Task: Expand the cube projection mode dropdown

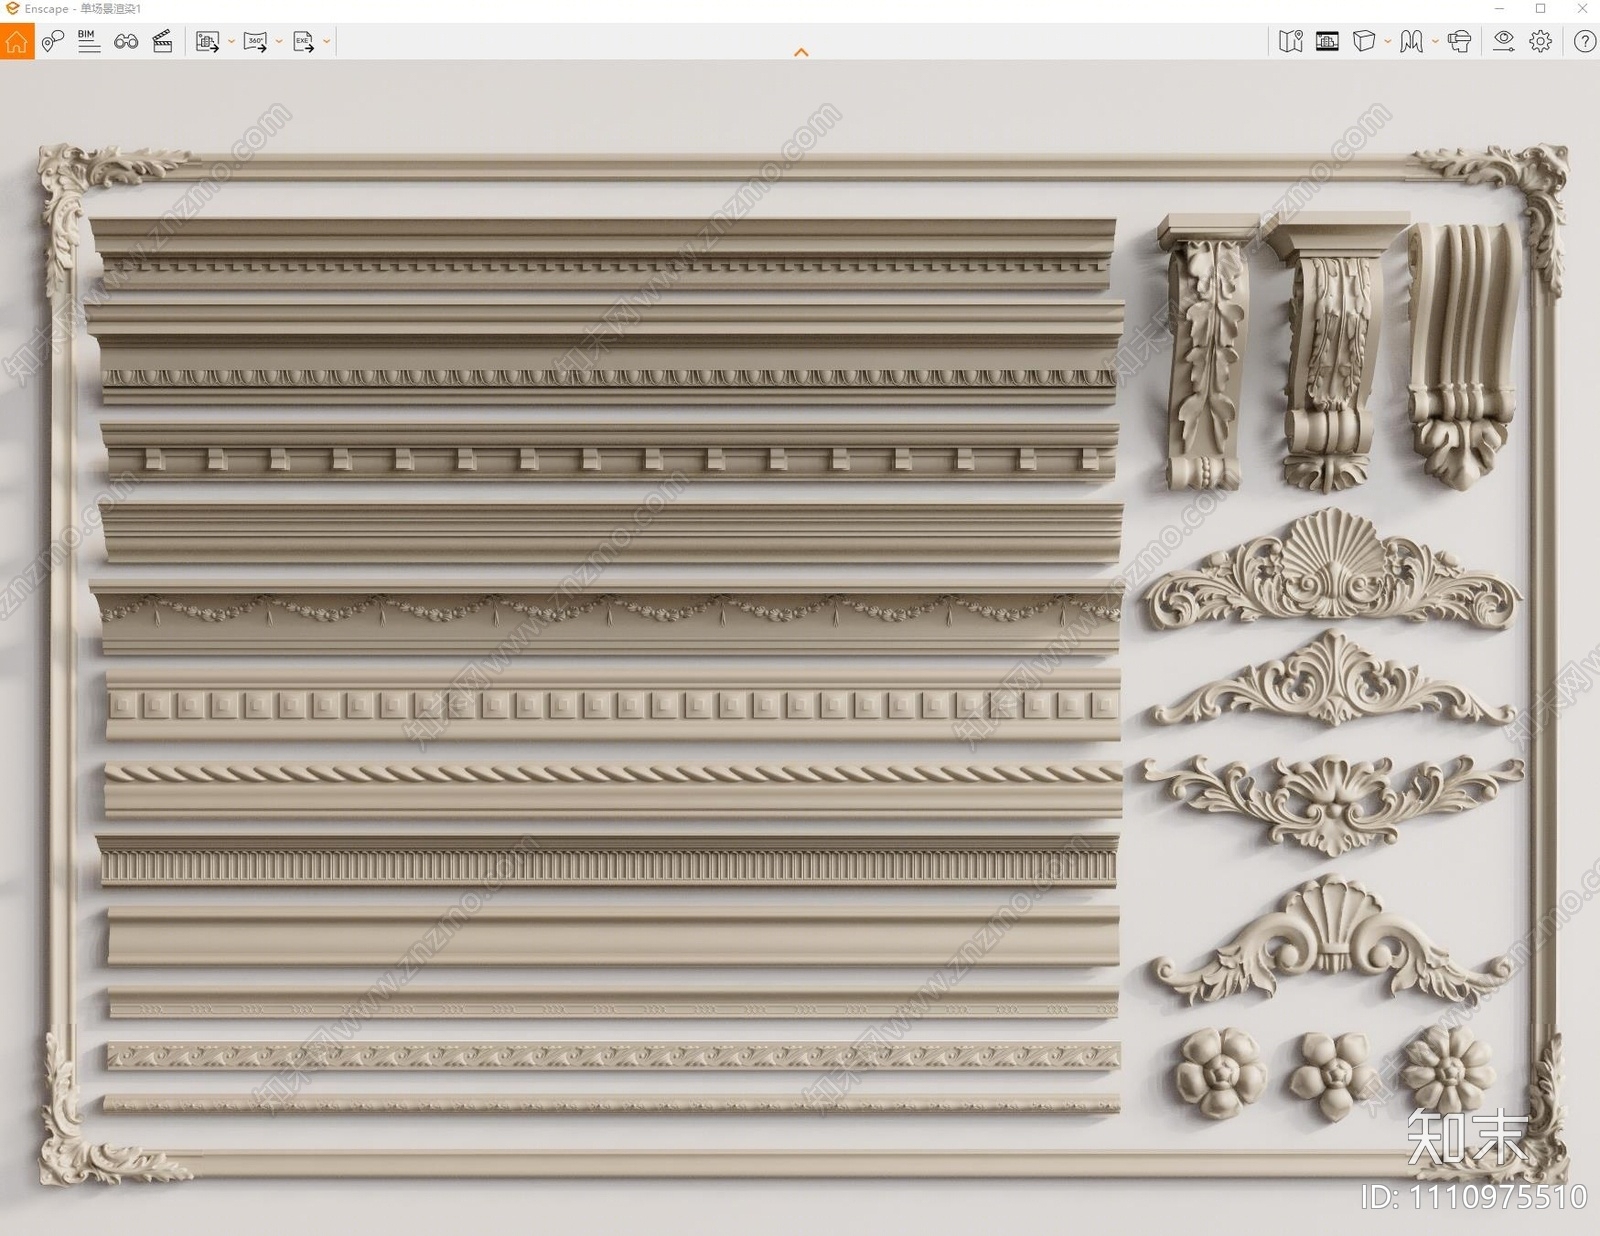Action: click(1388, 42)
